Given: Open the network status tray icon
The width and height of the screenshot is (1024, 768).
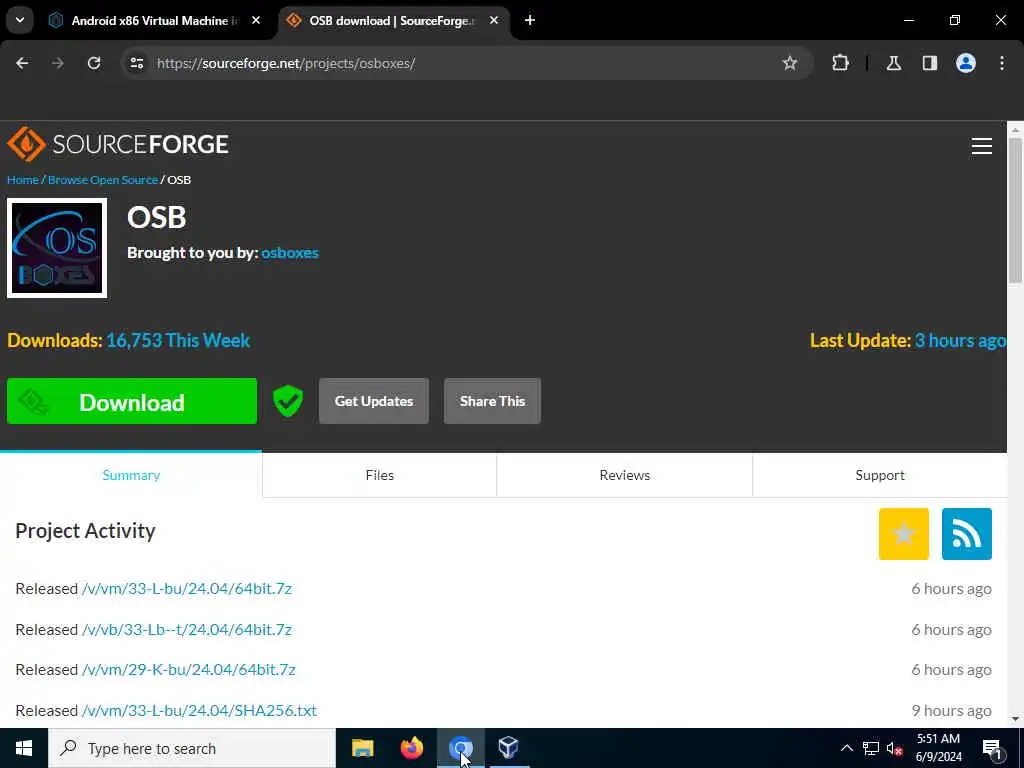Looking at the screenshot, I should (871, 748).
